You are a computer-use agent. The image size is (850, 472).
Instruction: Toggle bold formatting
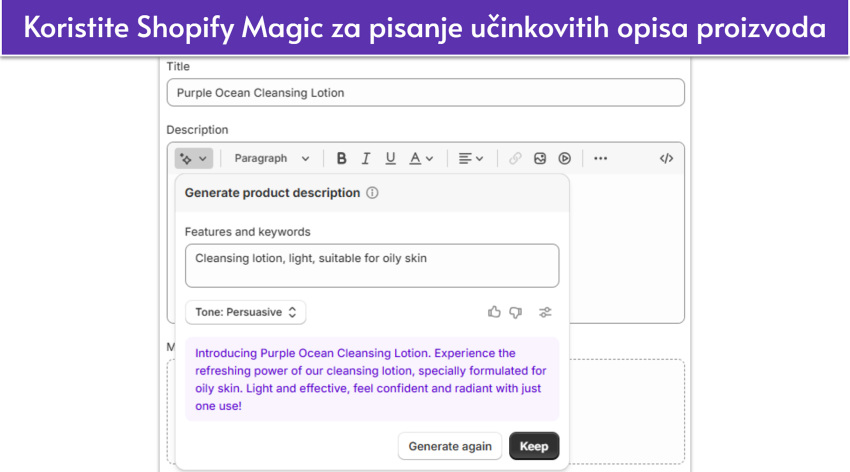342,158
